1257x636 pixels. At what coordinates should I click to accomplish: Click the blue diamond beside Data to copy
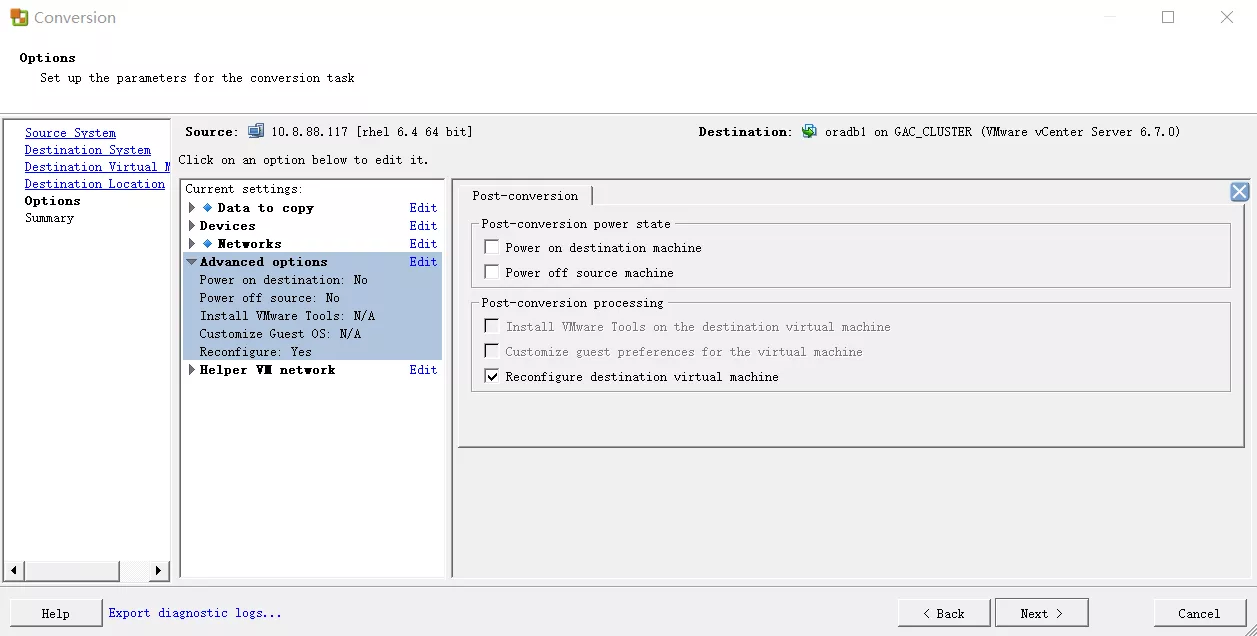[208, 208]
